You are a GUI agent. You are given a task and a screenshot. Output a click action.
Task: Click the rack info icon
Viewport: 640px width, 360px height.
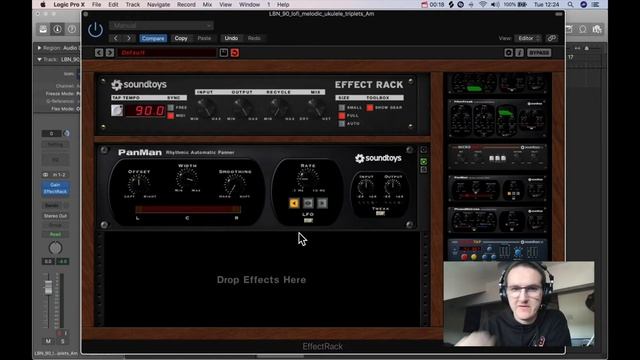(519, 53)
